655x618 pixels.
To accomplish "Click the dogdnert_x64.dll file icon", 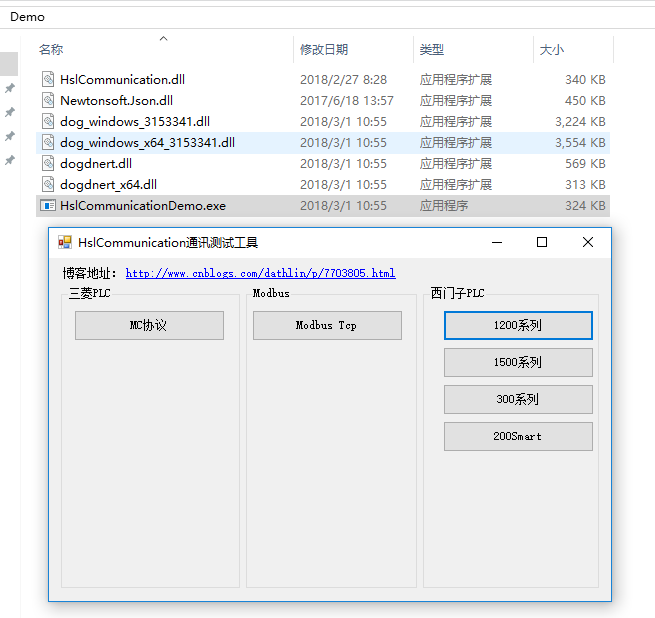I will pos(48,184).
